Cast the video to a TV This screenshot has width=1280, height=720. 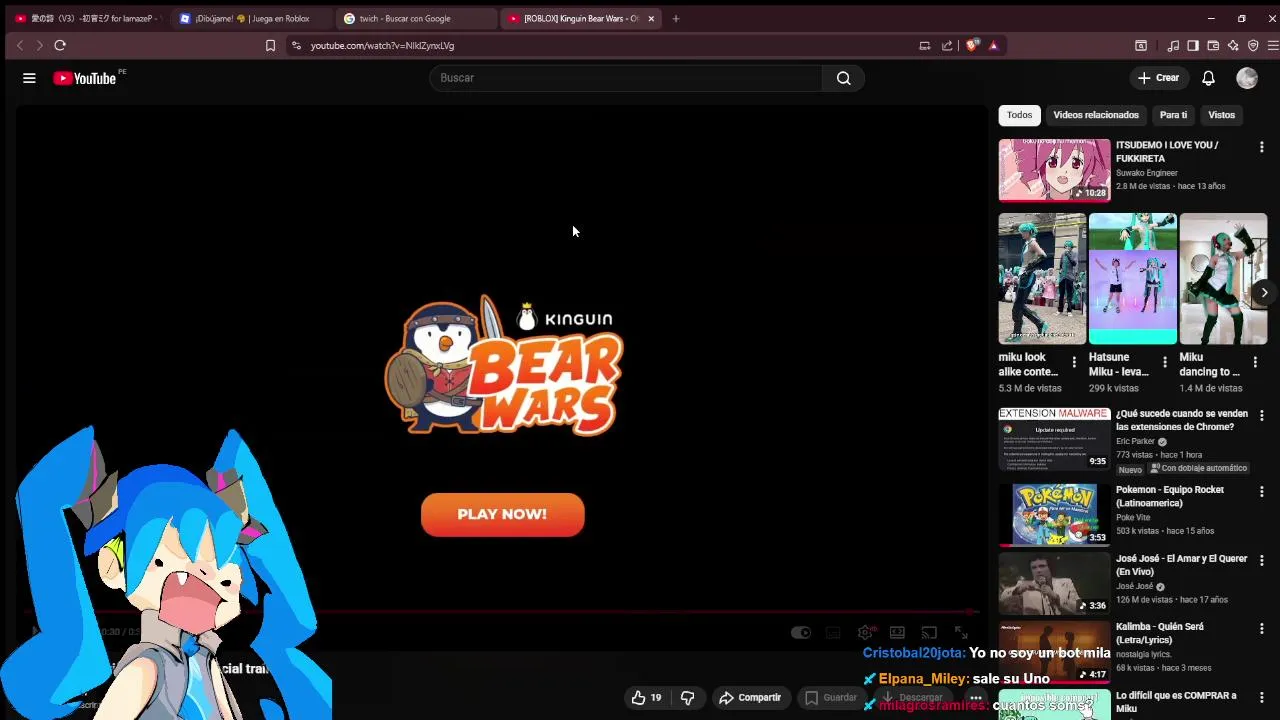(x=929, y=632)
